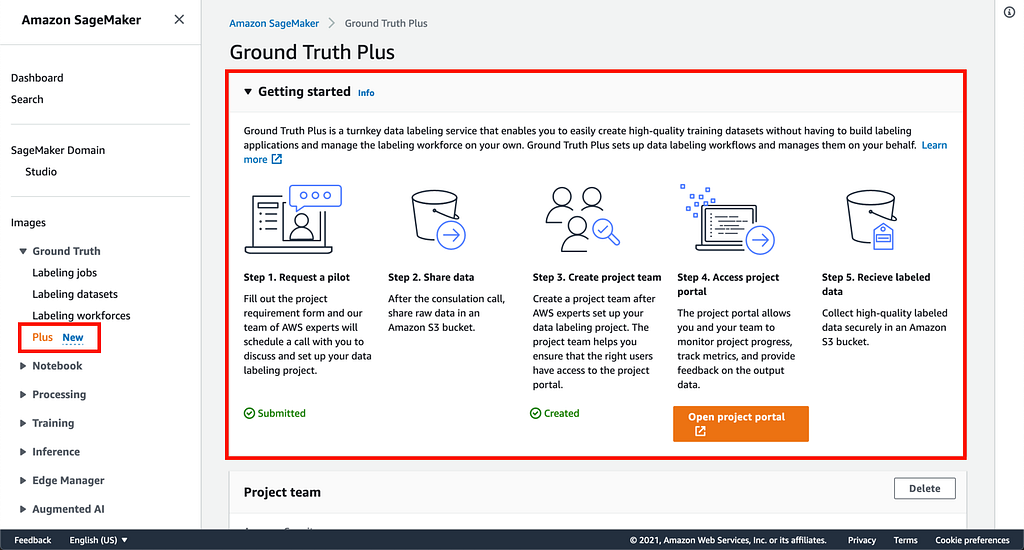Screen dimensions: 1024x550
Task: Open SageMaker Domain
Action: [x=57, y=150]
